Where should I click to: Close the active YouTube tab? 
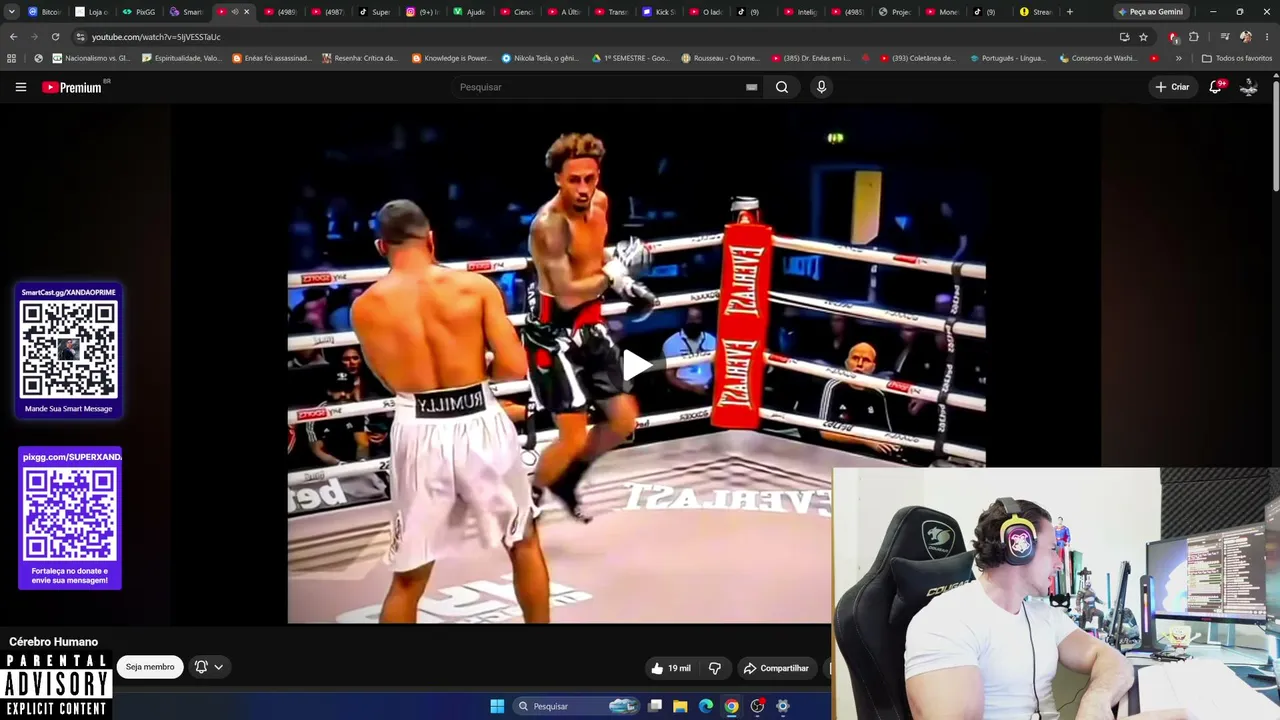246,12
